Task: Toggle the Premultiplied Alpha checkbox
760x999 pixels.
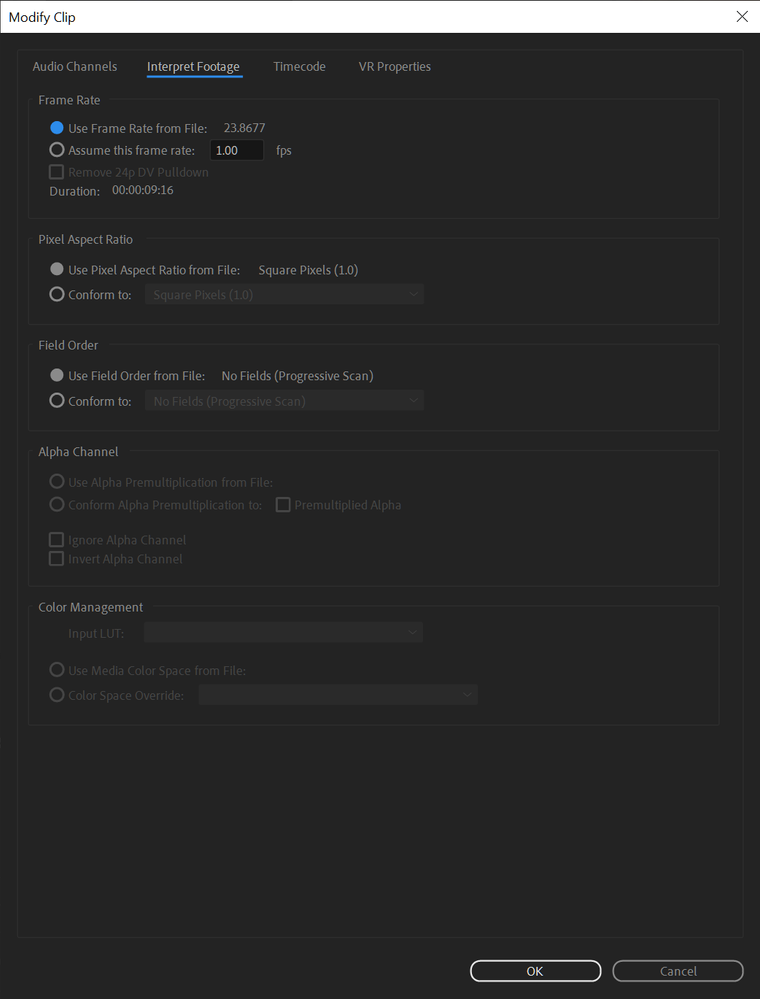Action: [x=283, y=505]
